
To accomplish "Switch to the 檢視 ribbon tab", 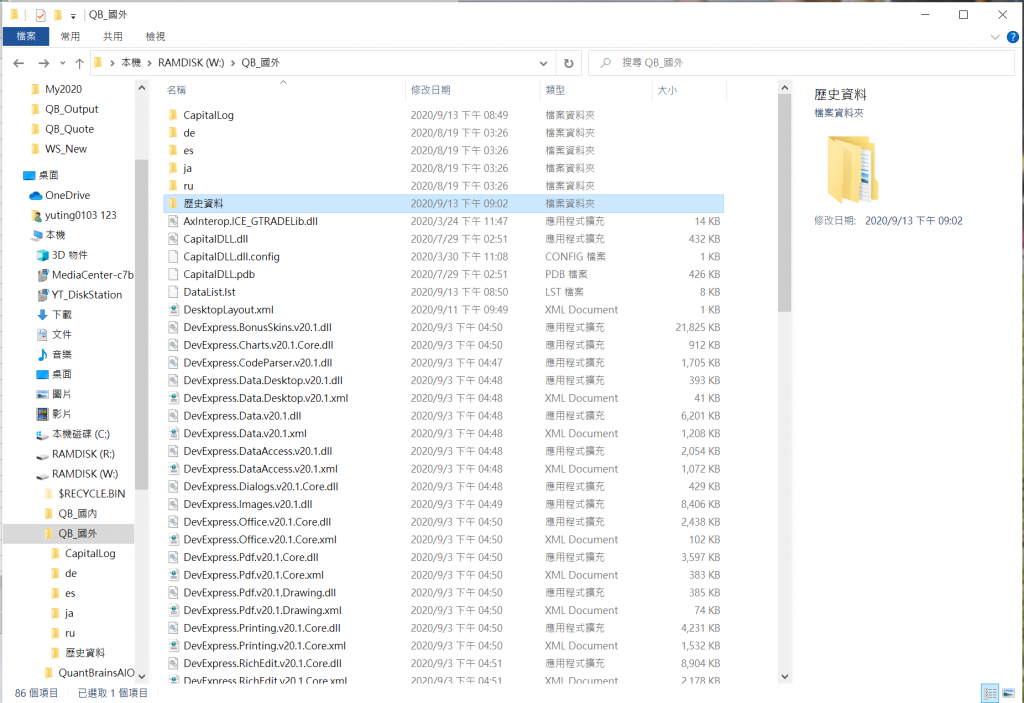I will (x=155, y=36).
